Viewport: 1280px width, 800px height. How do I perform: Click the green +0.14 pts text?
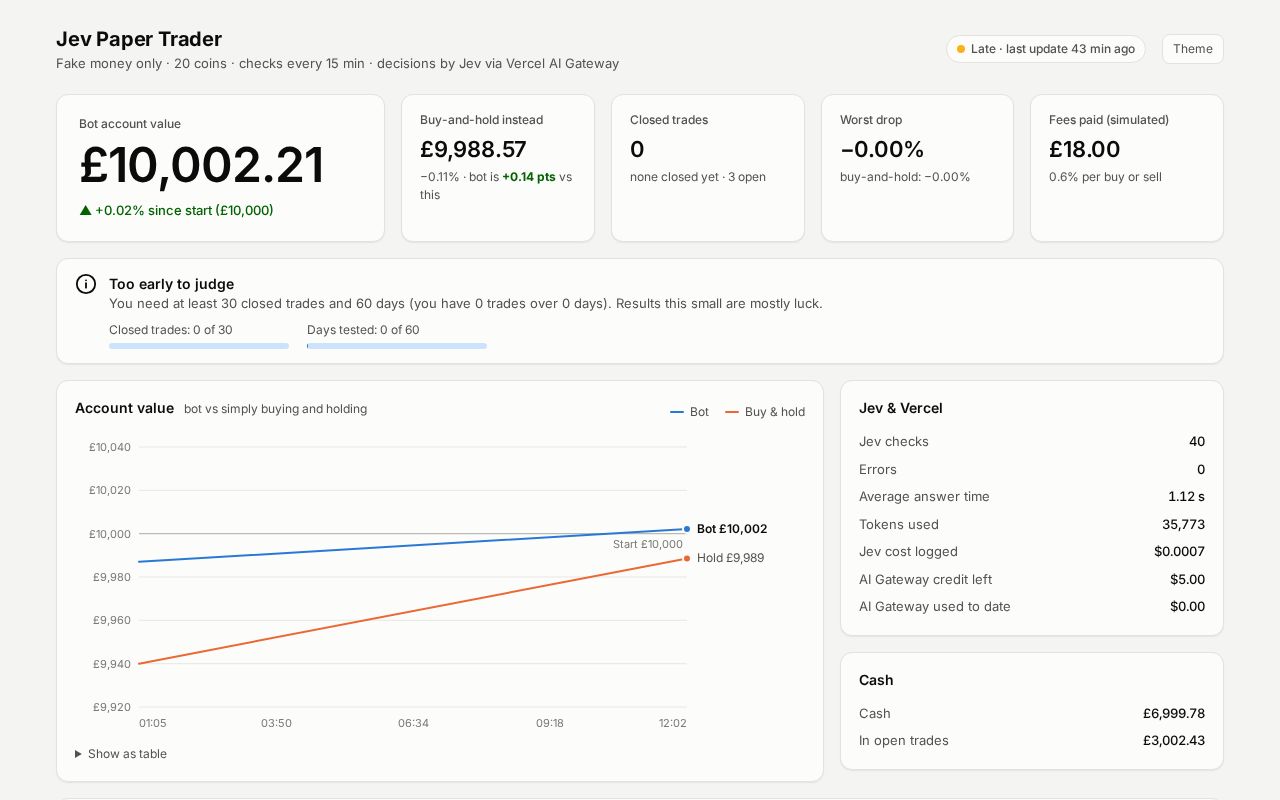[529, 177]
